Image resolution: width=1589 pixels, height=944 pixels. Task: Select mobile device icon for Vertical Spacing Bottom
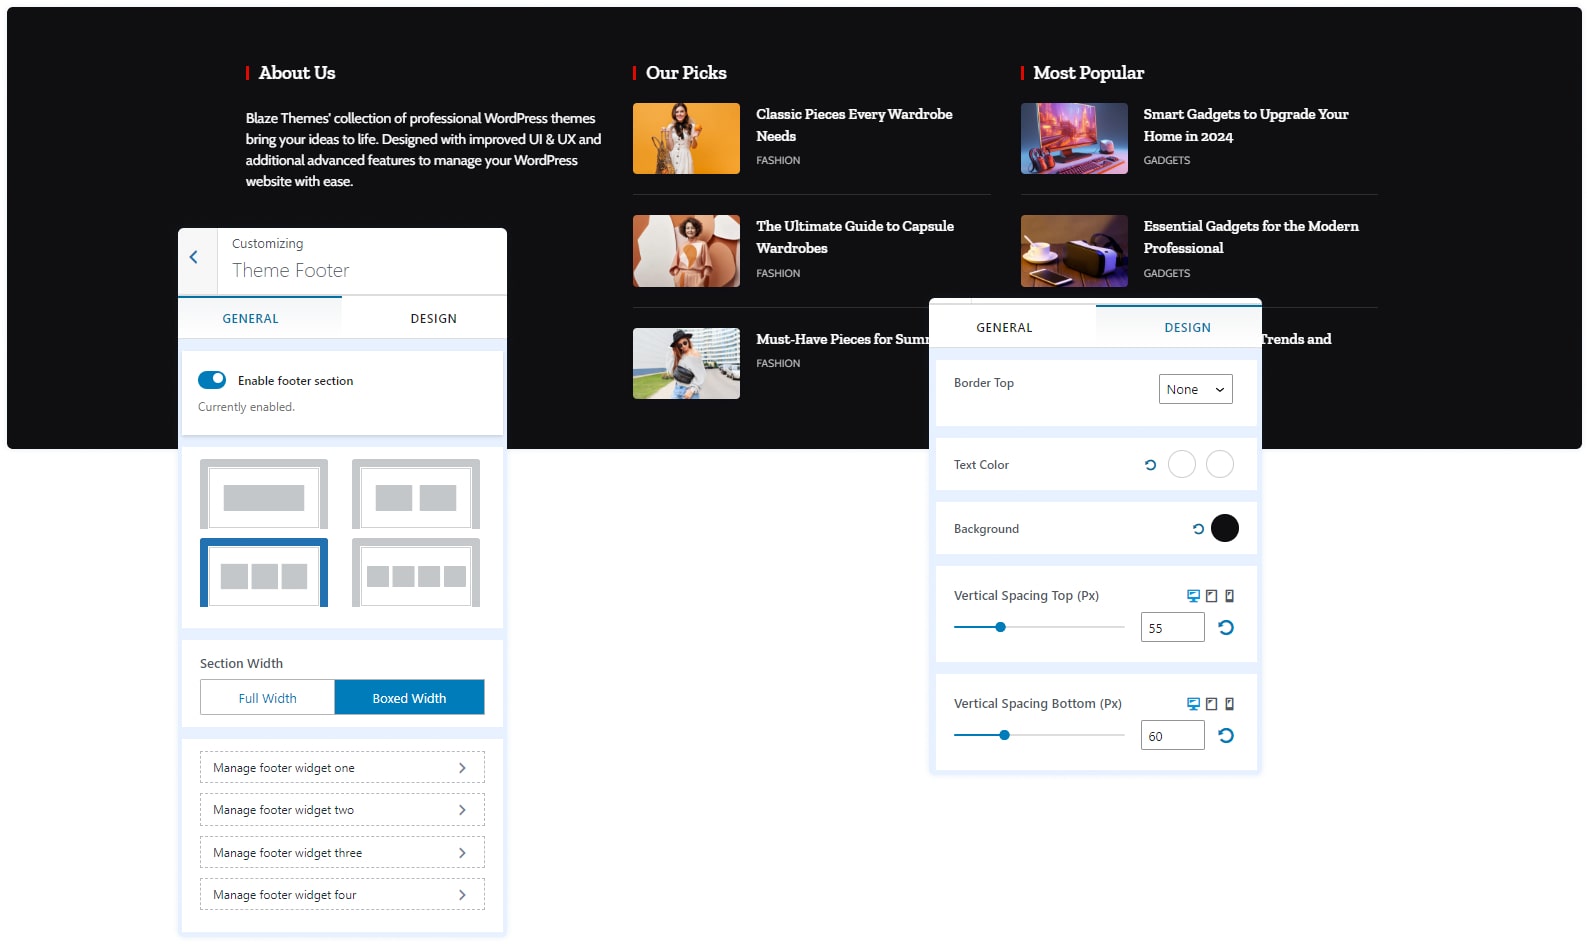(1229, 704)
